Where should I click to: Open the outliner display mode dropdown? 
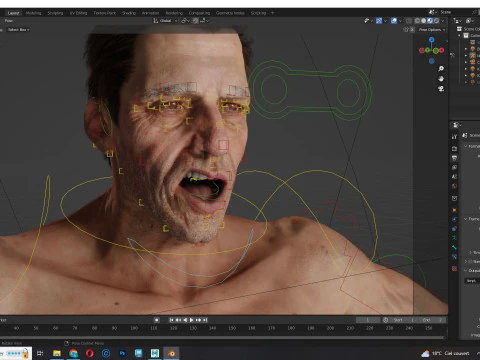coord(458,21)
